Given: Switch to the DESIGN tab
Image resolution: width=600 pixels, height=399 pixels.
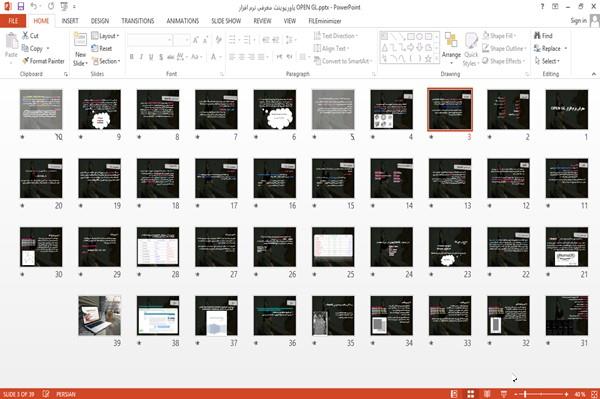Looking at the screenshot, I should pos(100,21).
